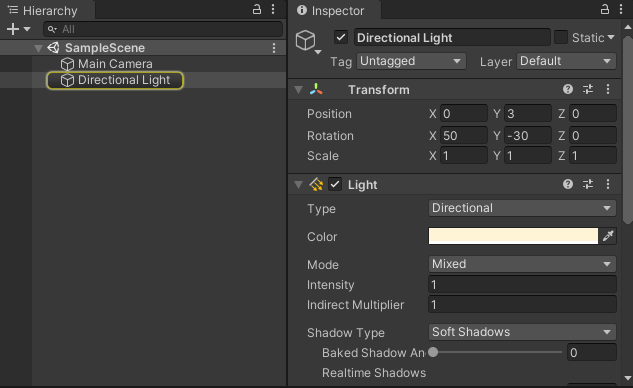This screenshot has height=388, width=633.
Task: Click the Intensity value field
Action: tap(522, 285)
